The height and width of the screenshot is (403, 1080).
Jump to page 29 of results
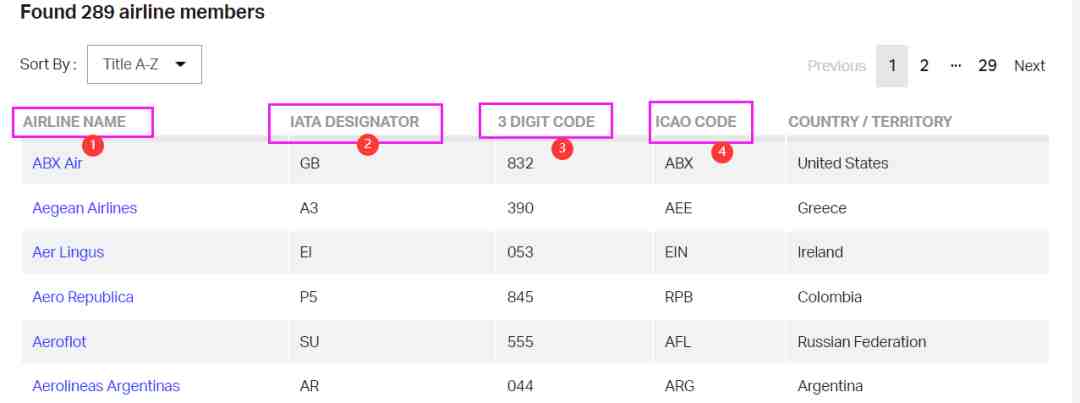(x=987, y=66)
